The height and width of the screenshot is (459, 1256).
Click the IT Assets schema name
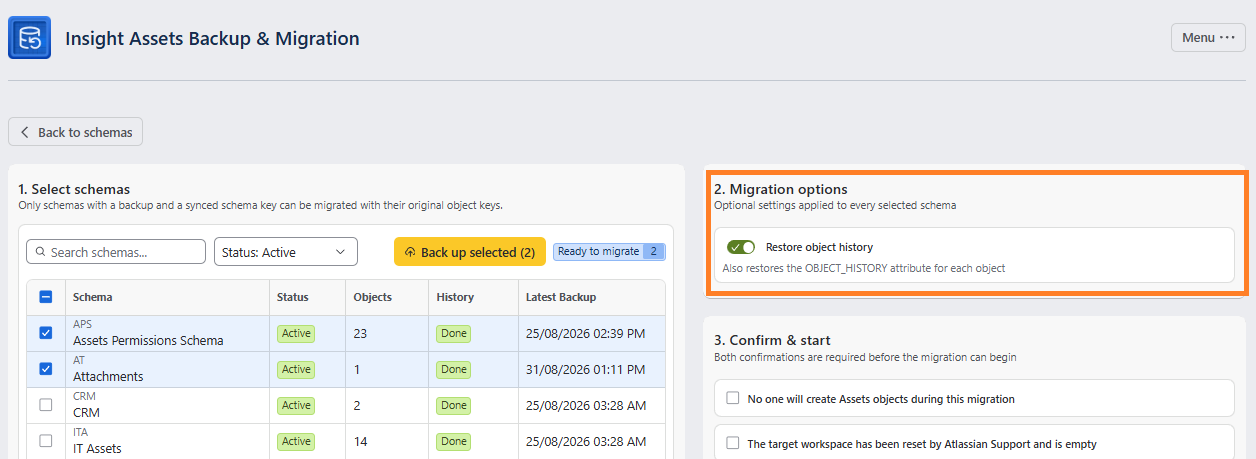(x=97, y=449)
